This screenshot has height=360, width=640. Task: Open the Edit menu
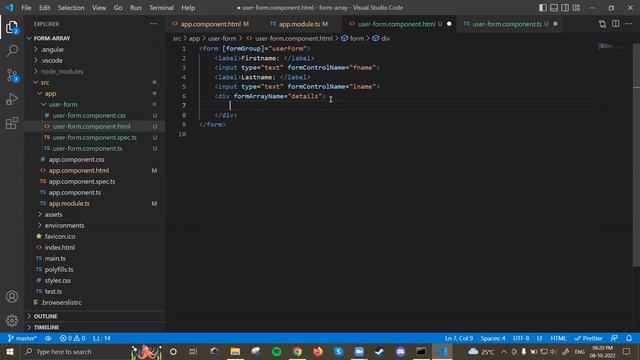tap(44, 8)
